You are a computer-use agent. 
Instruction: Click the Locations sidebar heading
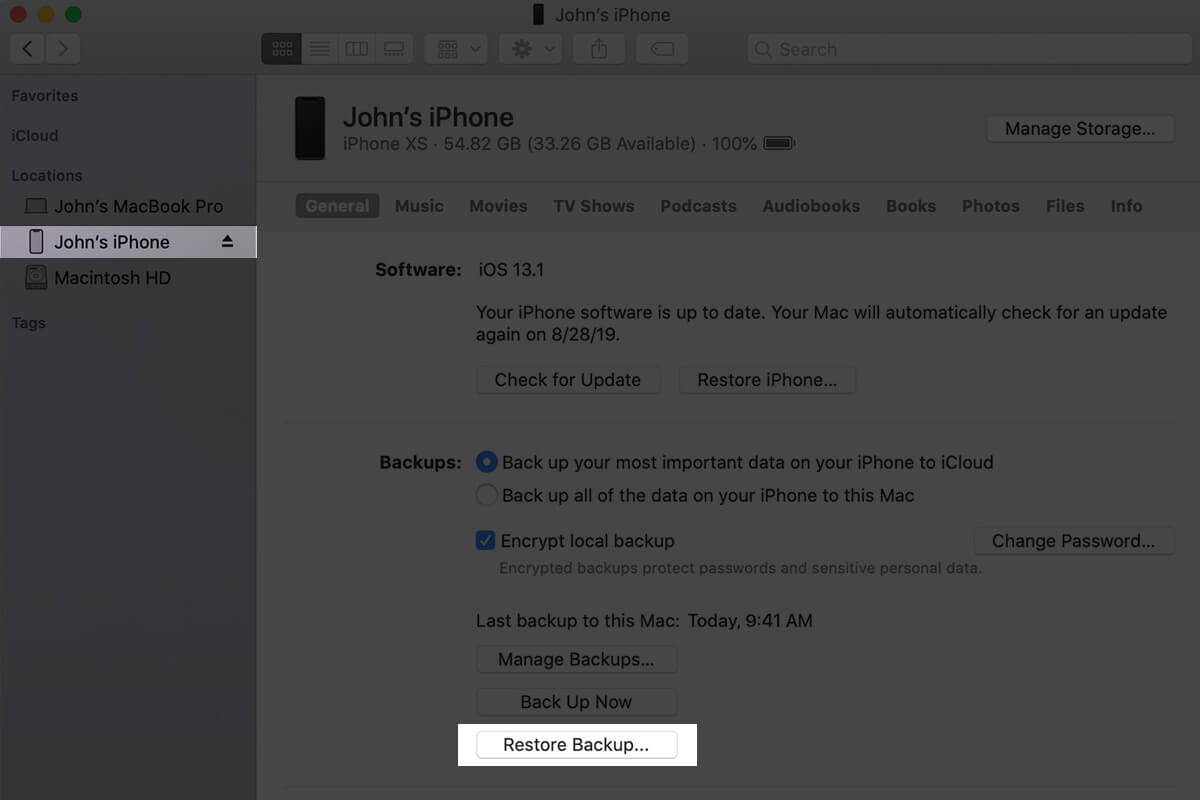(47, 176)
